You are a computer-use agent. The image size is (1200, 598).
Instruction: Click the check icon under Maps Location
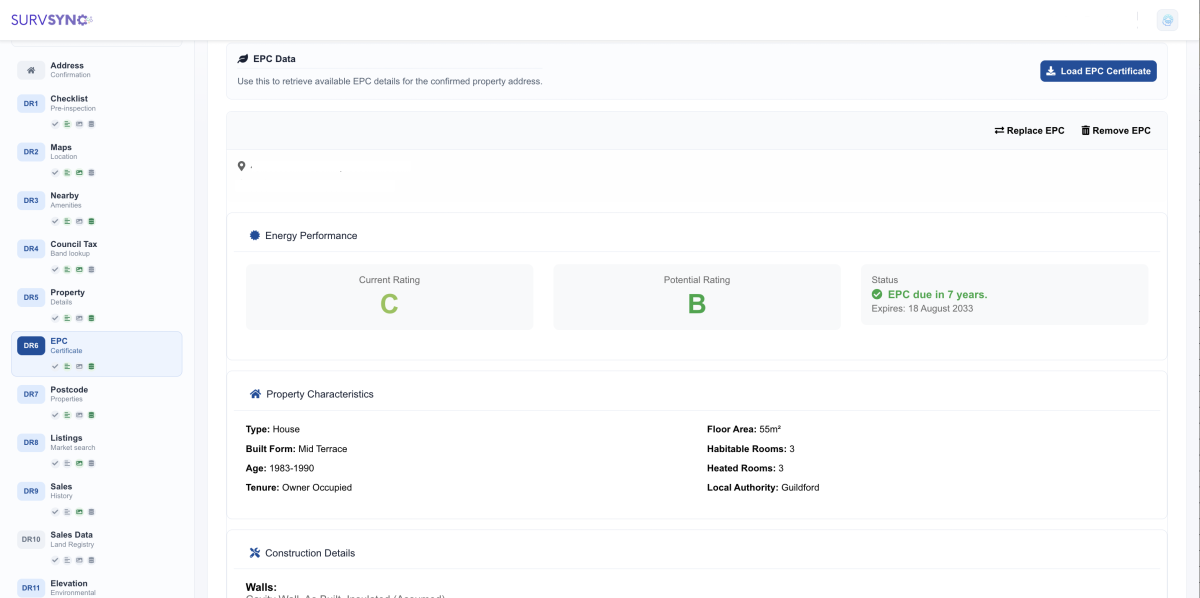(56, 173)
